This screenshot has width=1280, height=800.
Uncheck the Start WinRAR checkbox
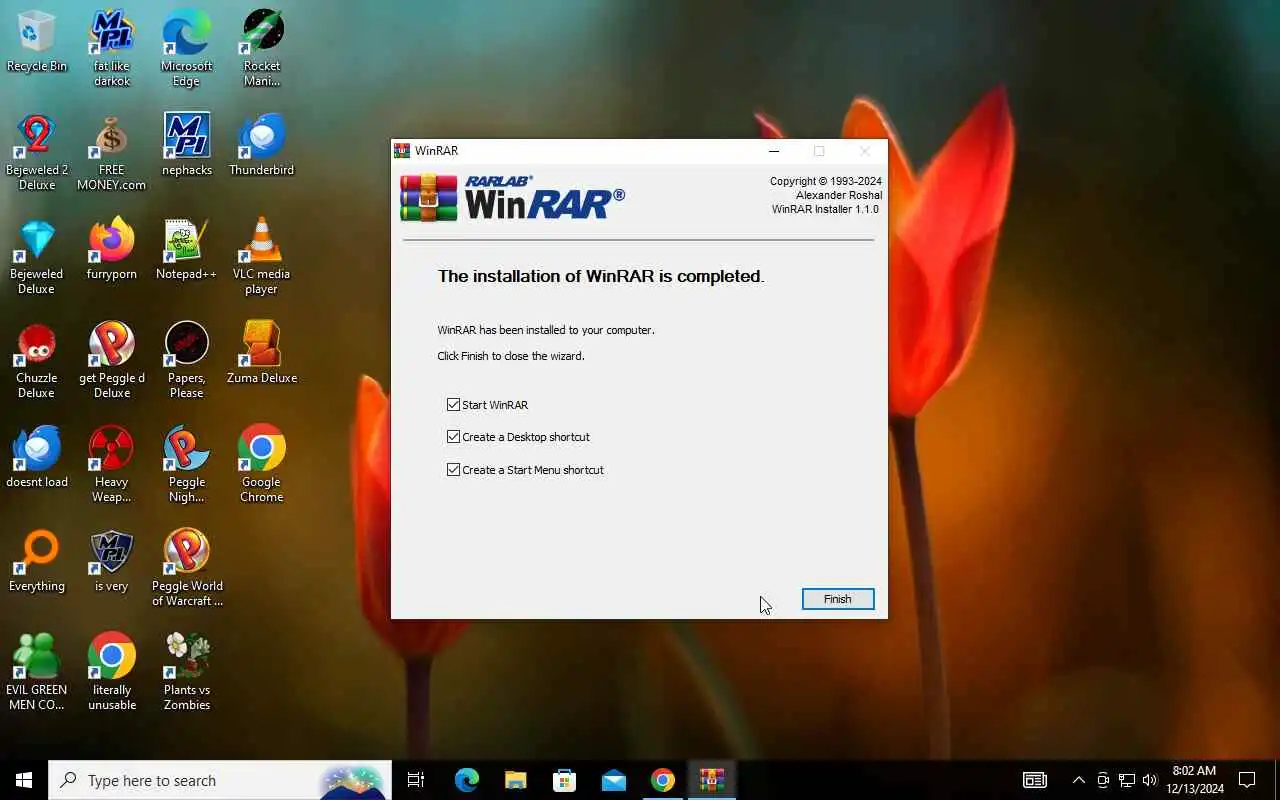click(453, 405)
